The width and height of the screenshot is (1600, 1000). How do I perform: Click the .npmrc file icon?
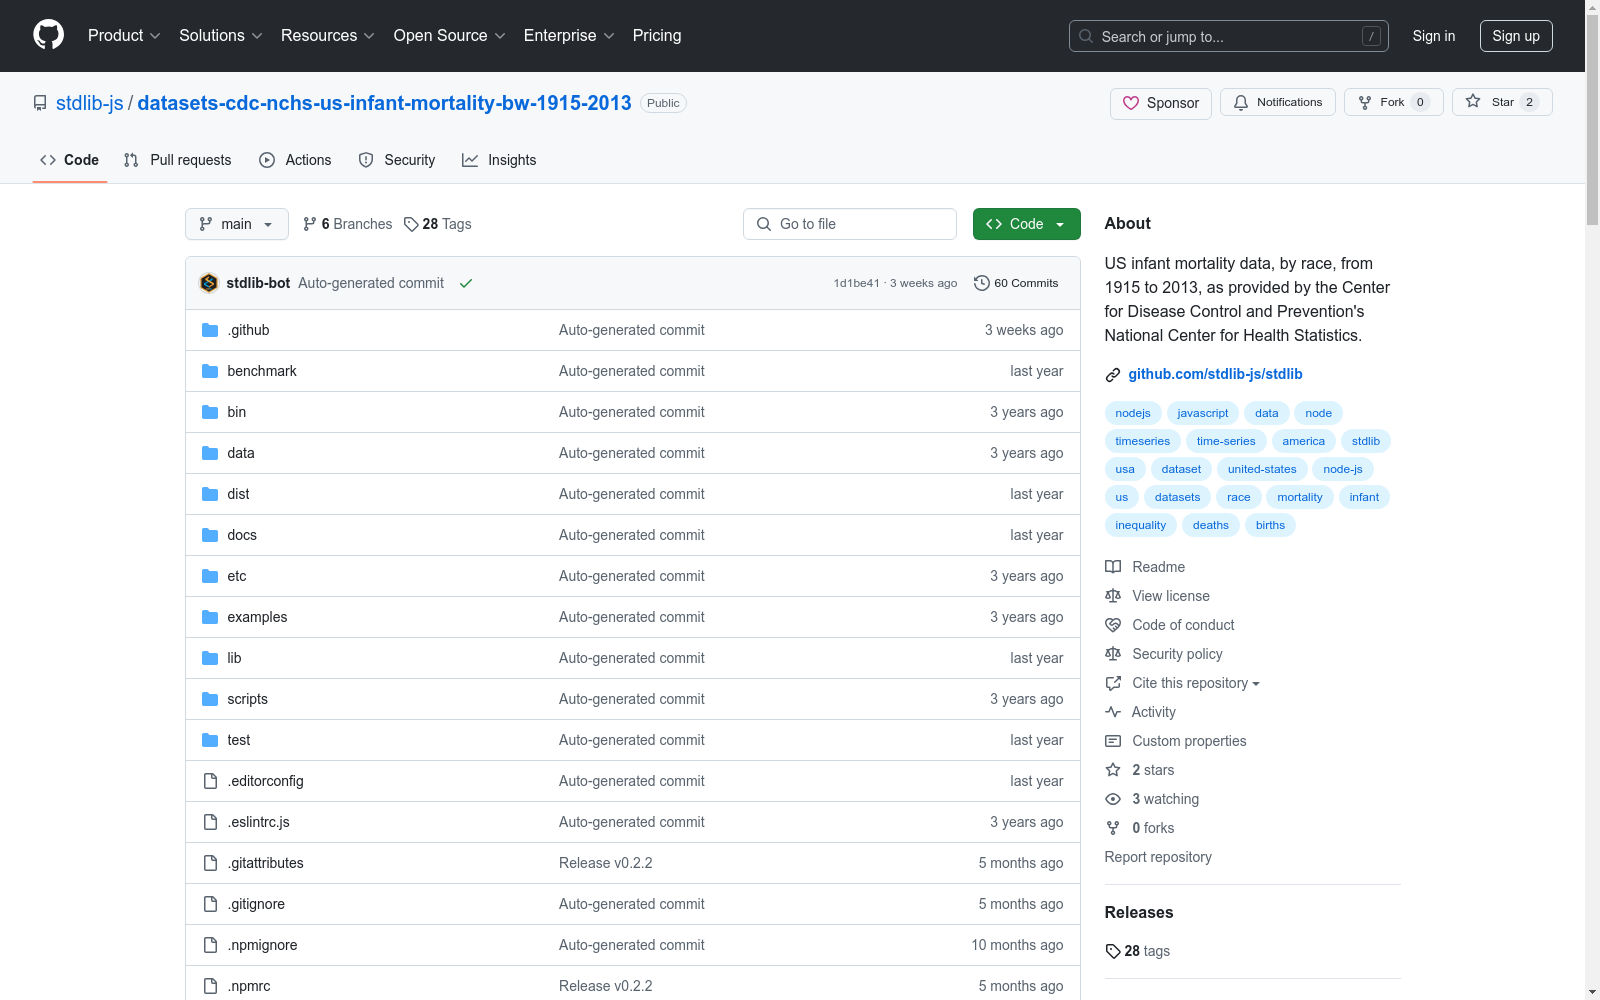pyautogui.click(x=210, y=986)
